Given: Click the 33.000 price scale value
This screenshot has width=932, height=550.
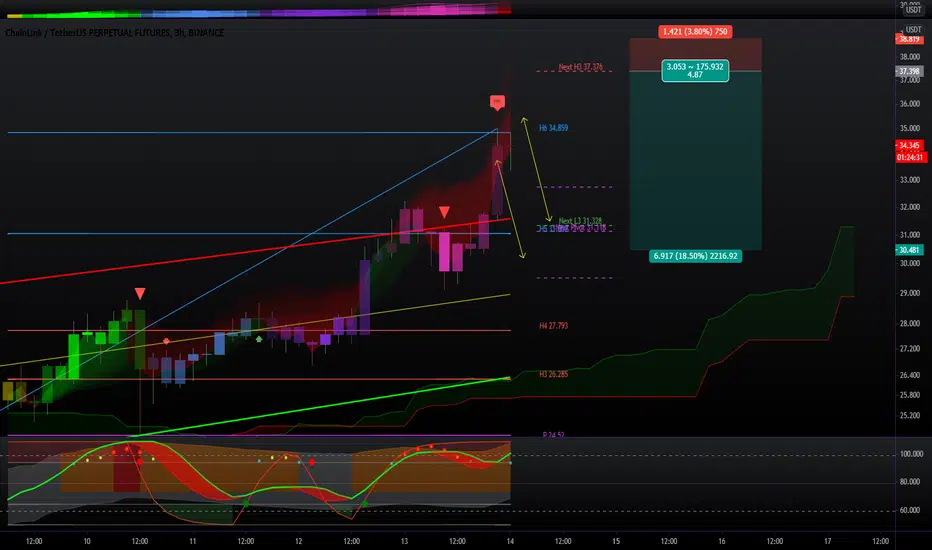Looking at the screenshot, I should tap(910, 180).
